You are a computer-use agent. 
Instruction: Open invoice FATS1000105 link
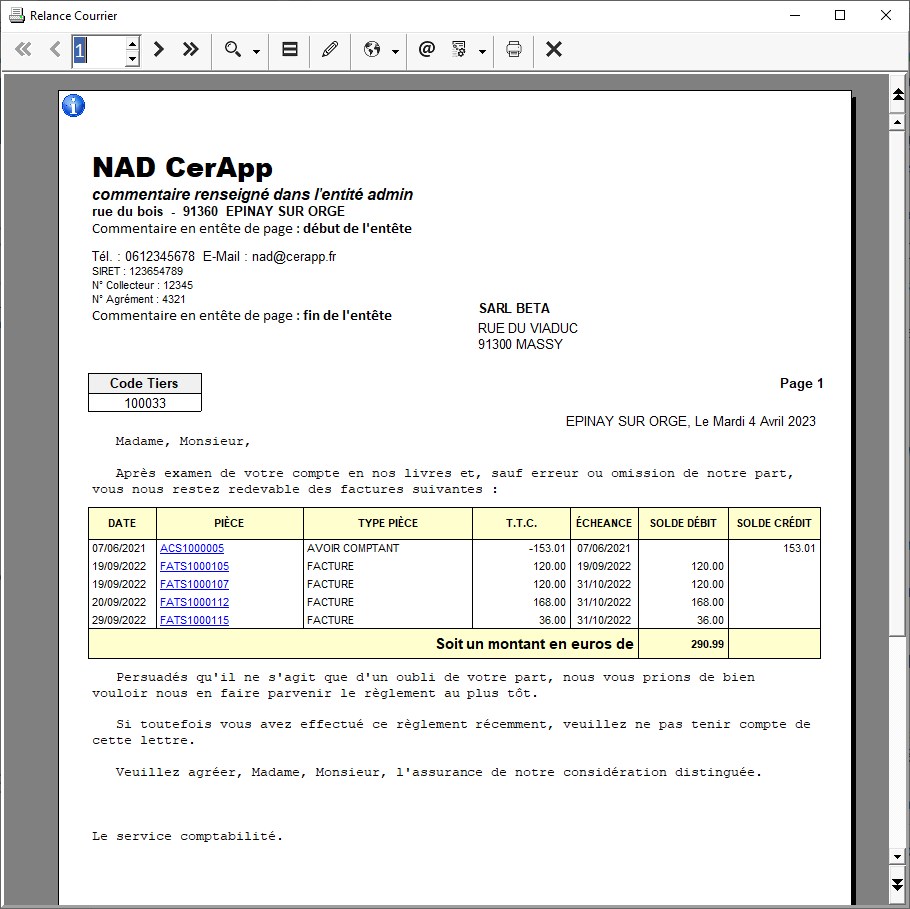(x=194, y=566)
